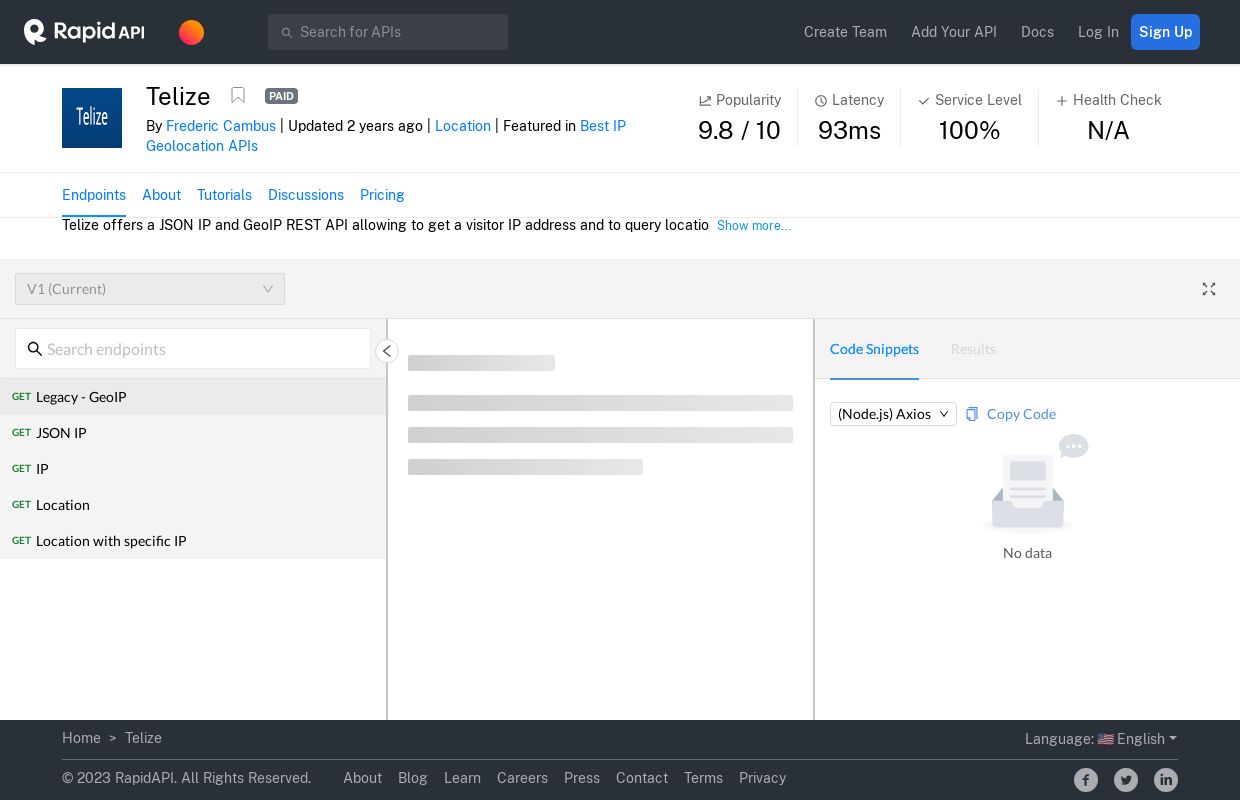Collapse the endpoints sidebar with the arrow
Image resolution: width=1240 pixels, height=800 pixels.
point(387,351)
